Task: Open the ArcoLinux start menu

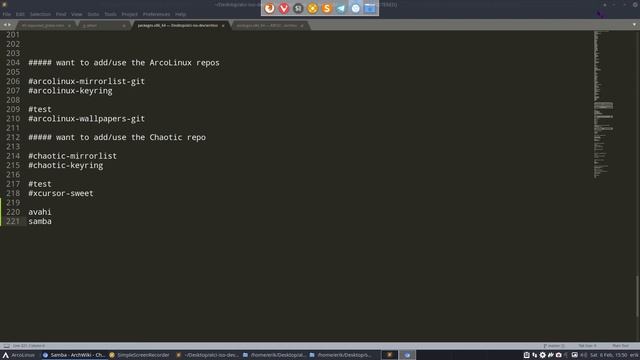Action: (19, 355)
